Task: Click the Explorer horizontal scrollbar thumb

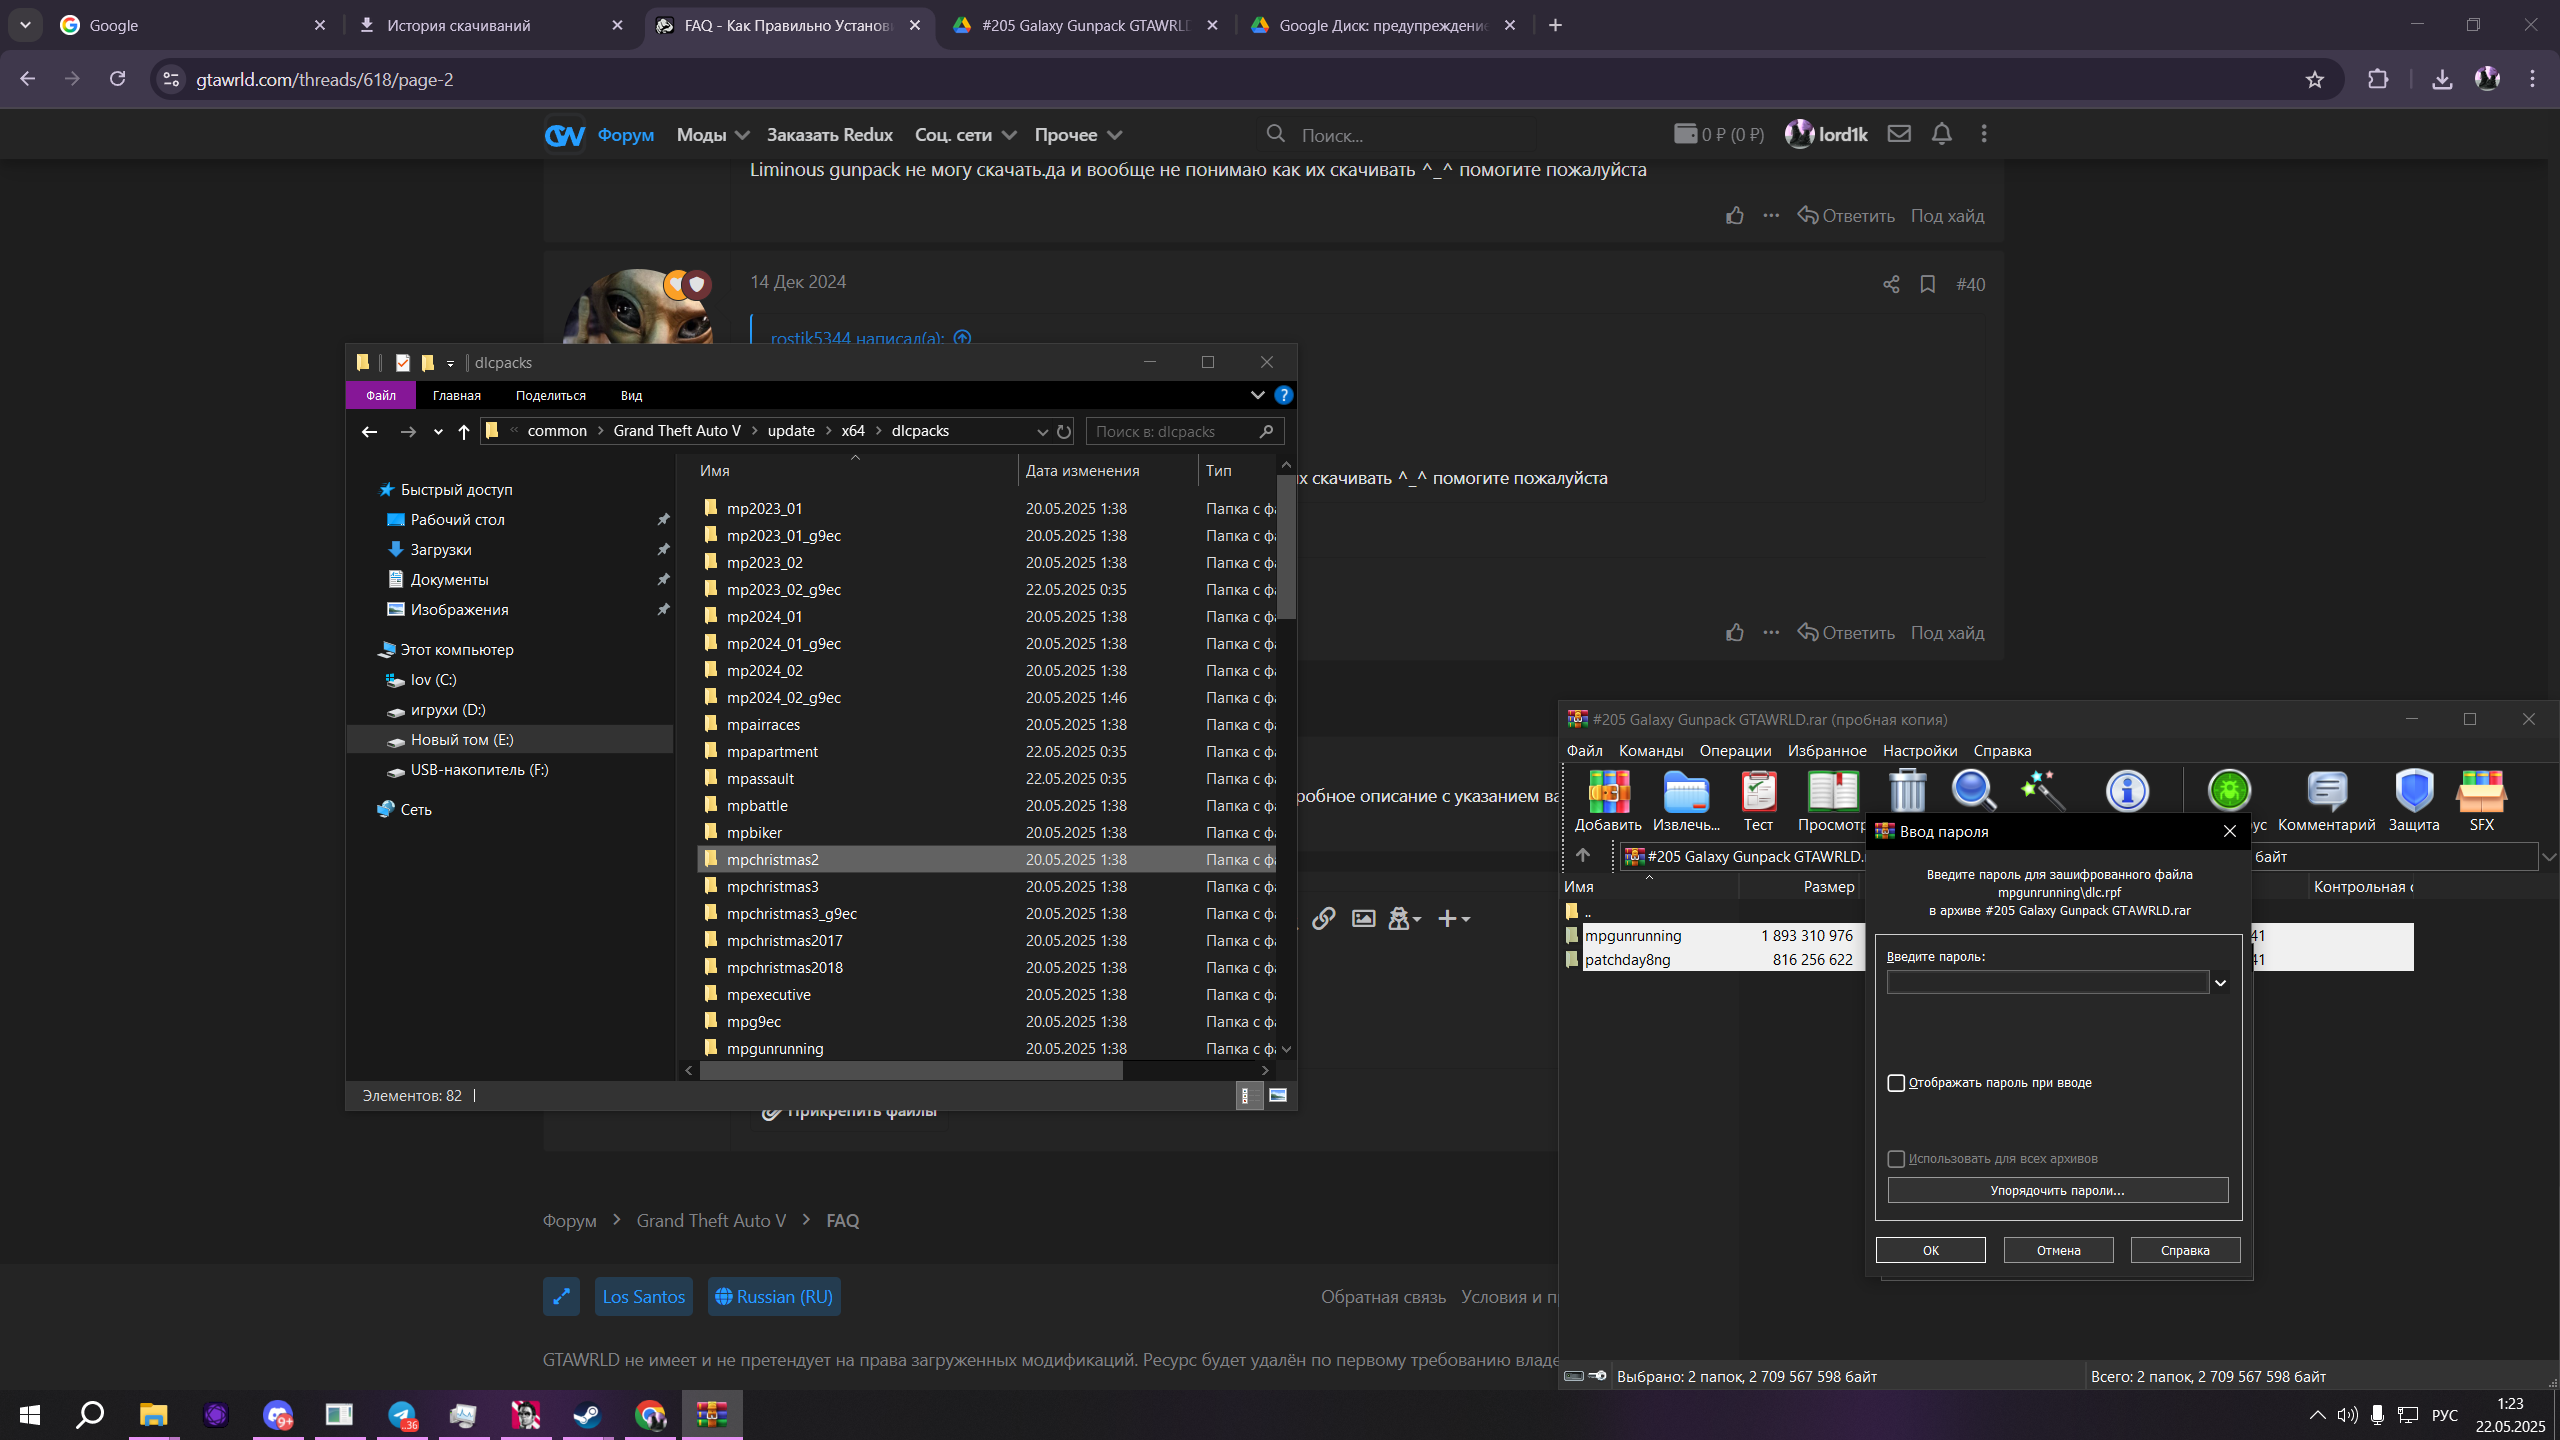Action: point(911,1071)
